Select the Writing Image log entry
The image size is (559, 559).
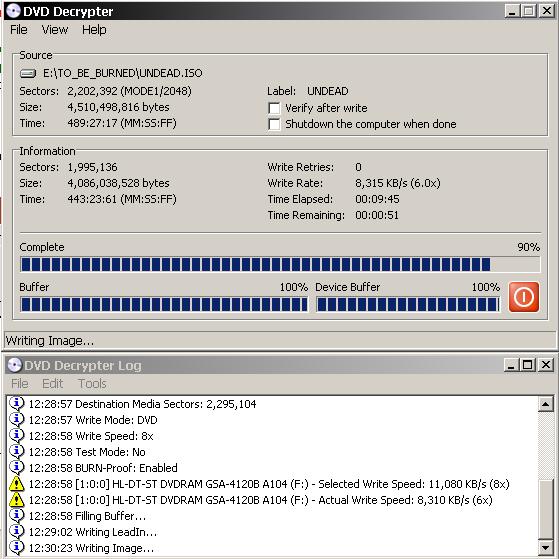tap(91, 548)
